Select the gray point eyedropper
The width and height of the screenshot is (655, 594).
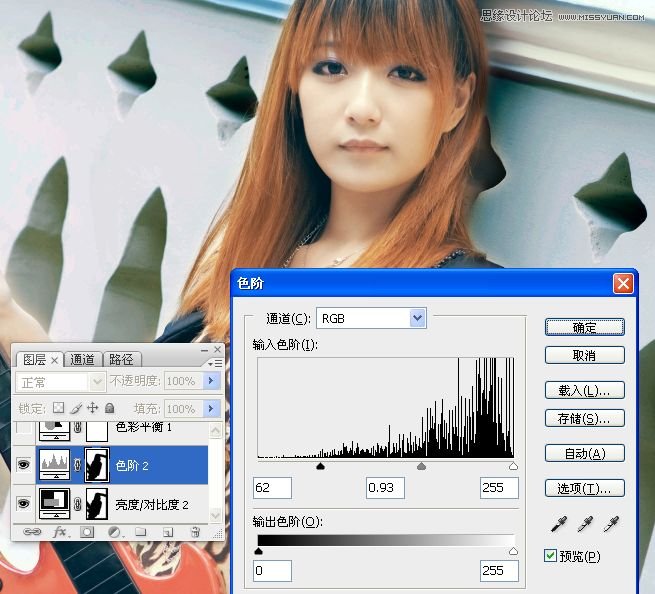[585, 523]
